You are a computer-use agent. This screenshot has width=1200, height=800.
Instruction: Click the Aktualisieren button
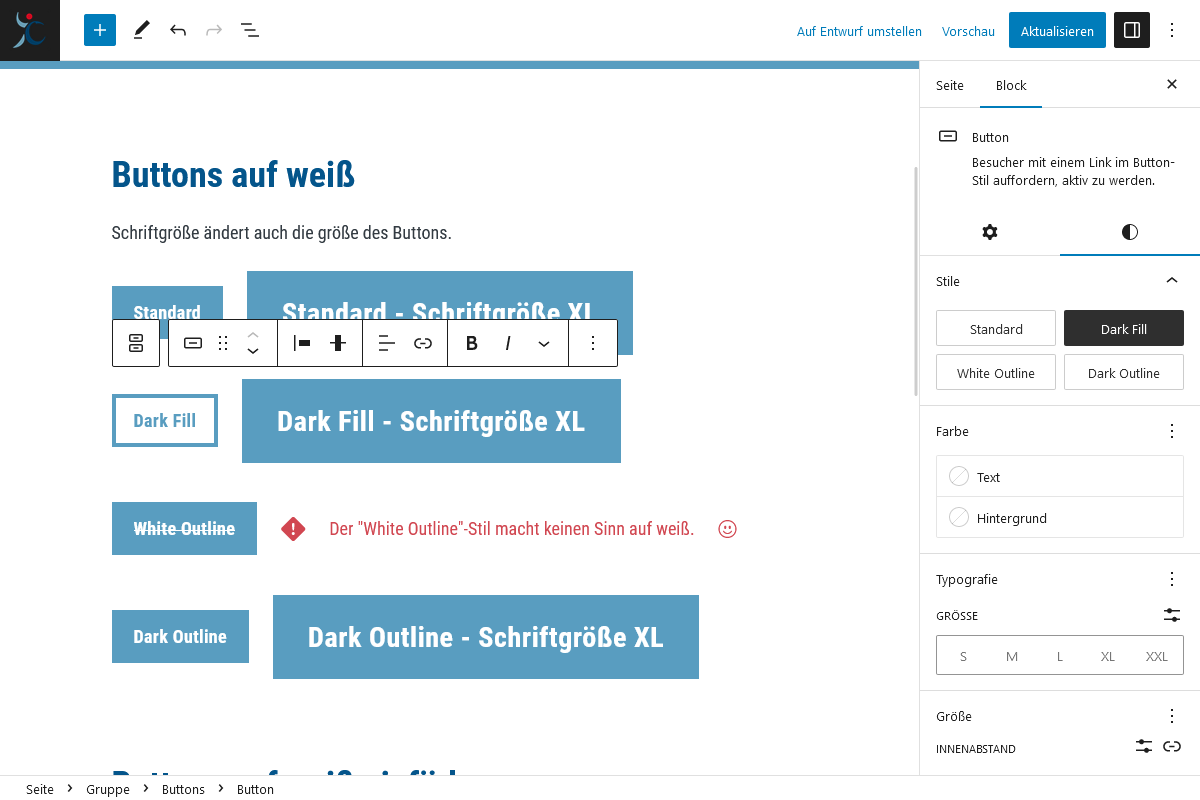tap(1057, 30)
